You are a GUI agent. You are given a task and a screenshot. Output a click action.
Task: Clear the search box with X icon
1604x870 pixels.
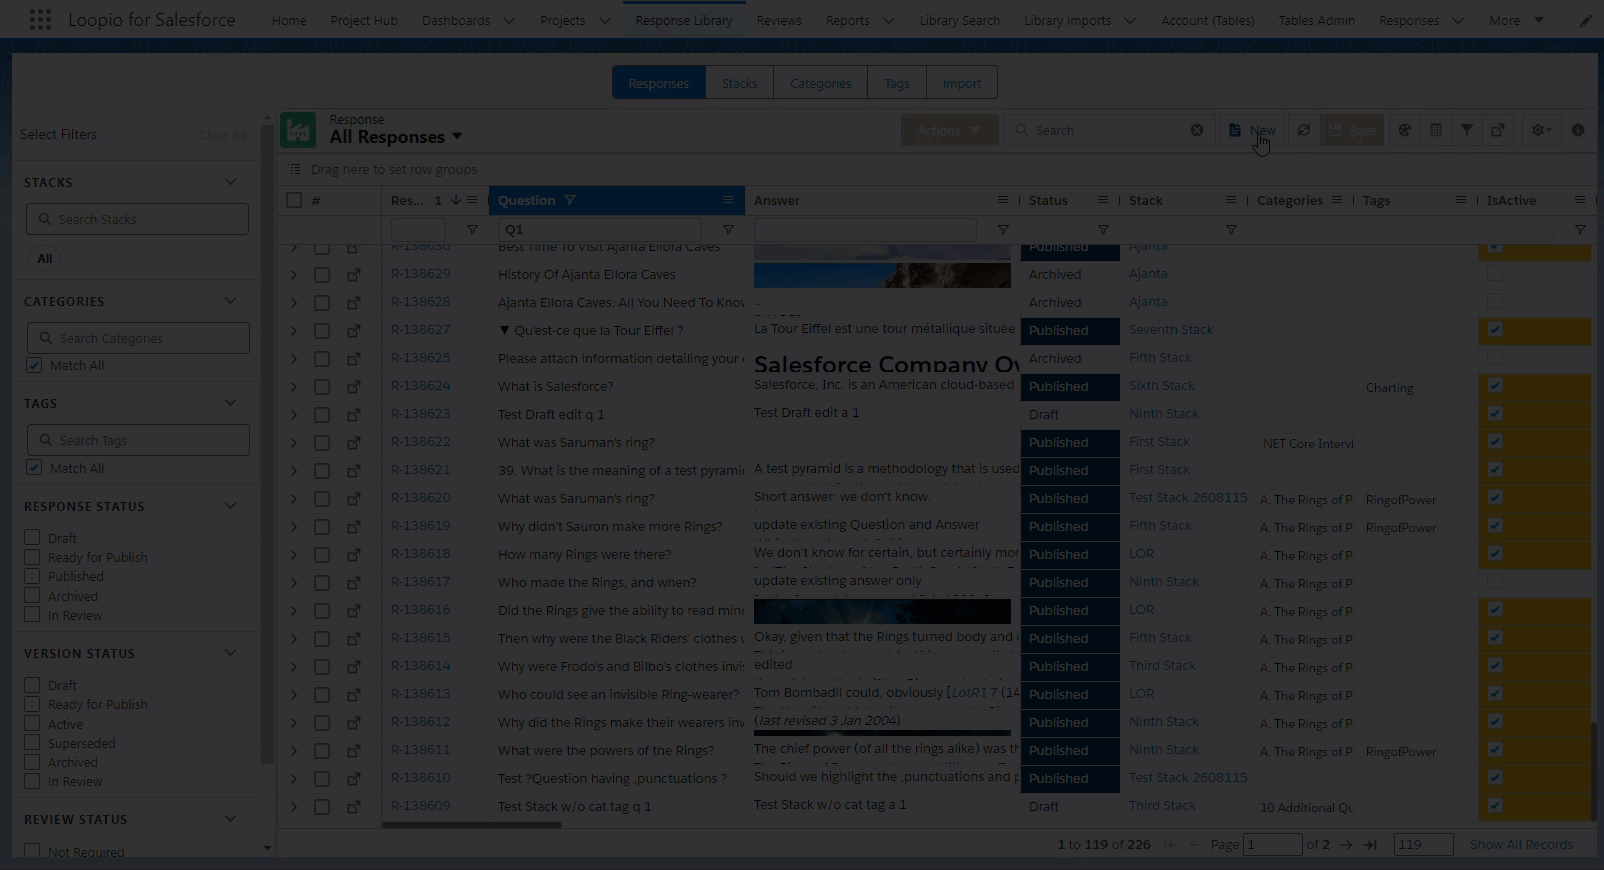(x=1197, y=130)
